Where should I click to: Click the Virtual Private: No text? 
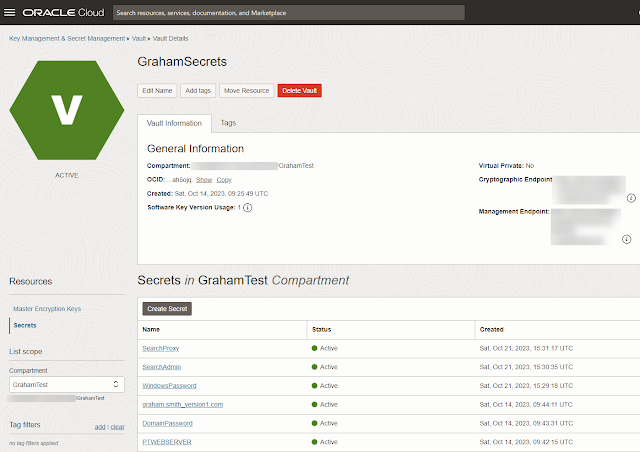click(506, 166)
